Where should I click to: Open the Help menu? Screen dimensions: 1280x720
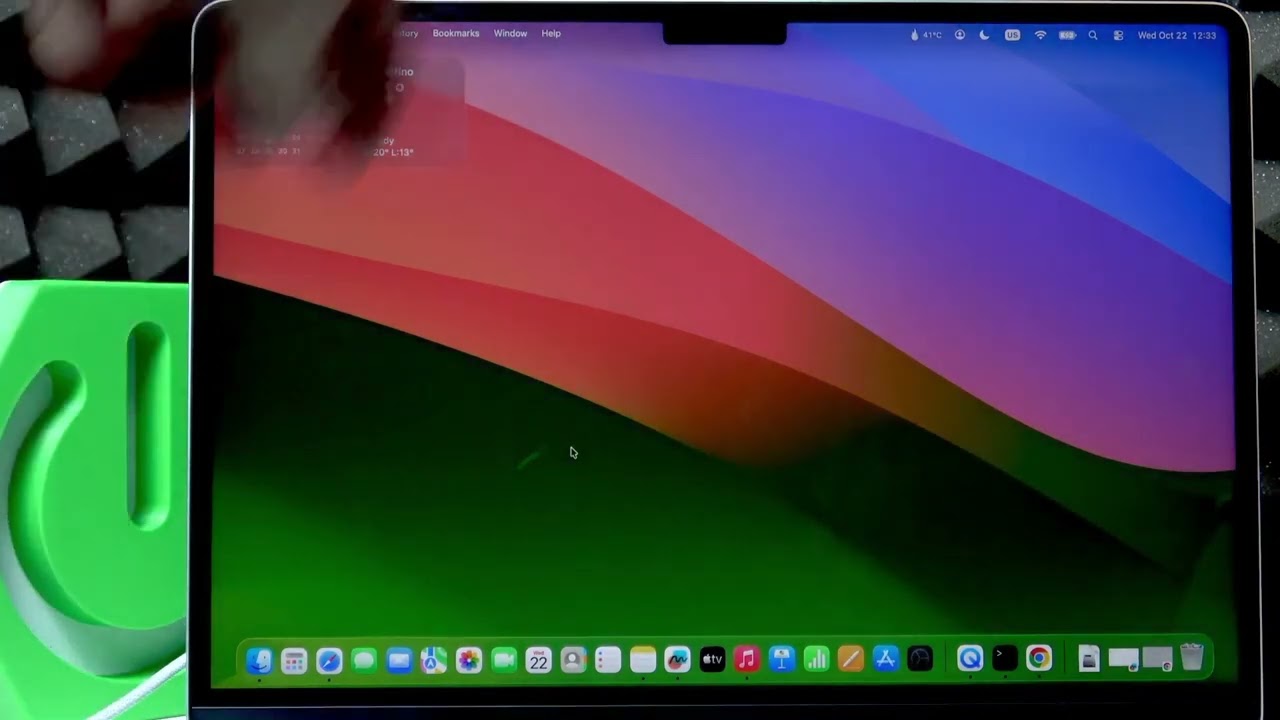pos(551,33)
